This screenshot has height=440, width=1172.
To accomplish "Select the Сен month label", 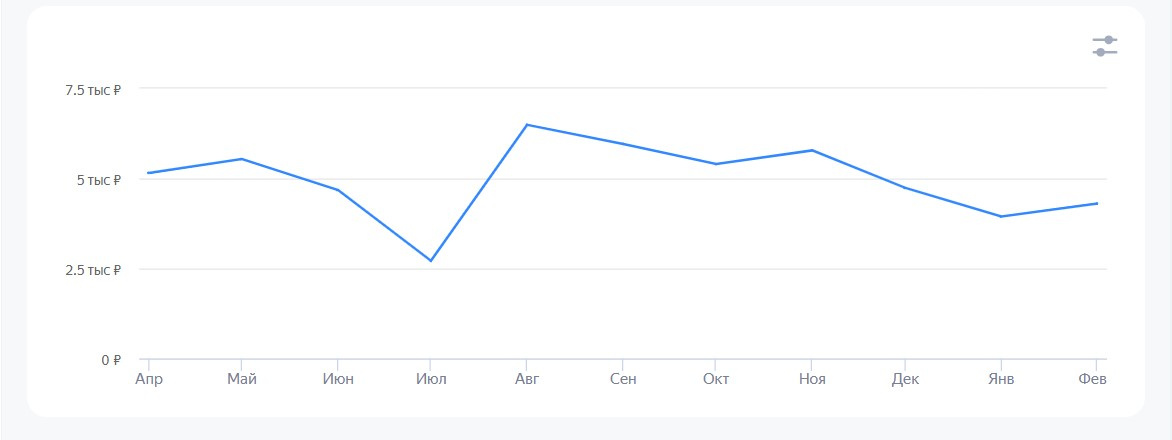I will coord(622,379).
